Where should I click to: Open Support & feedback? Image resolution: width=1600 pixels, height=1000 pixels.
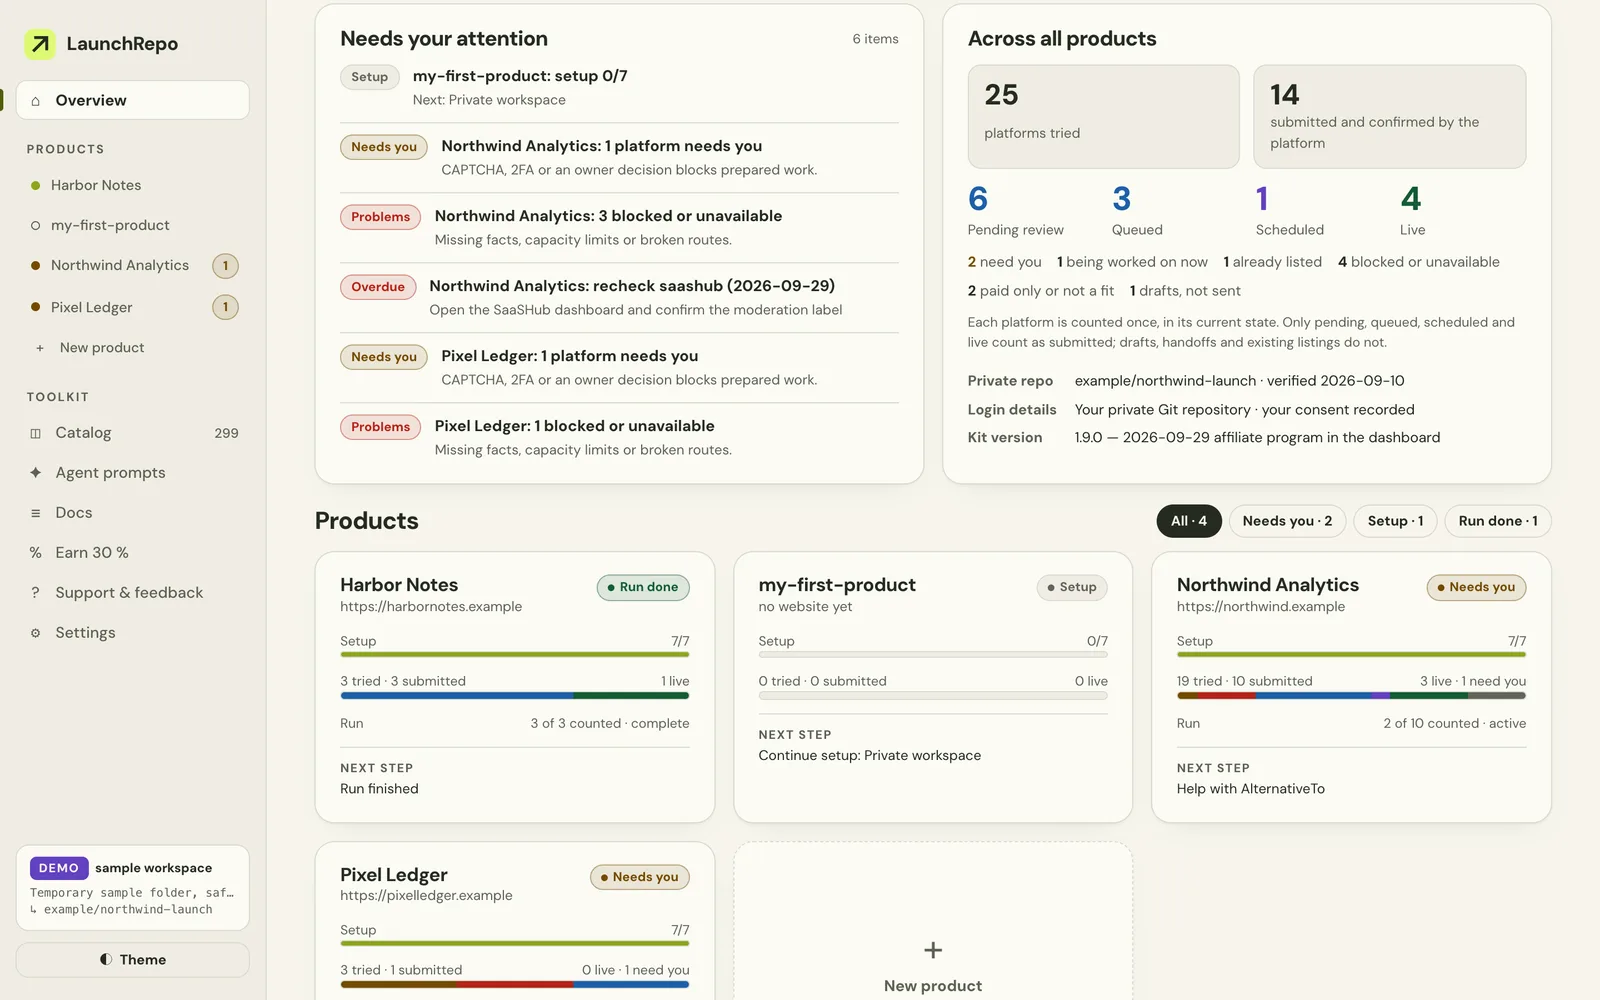pyautogui.click(x=133, y=593)
